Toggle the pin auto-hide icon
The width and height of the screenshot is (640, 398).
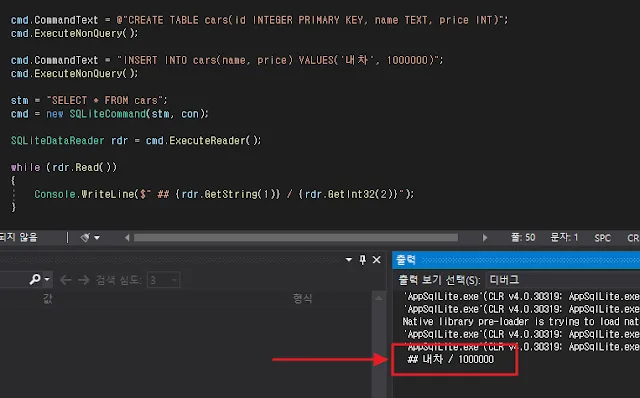[x=362, y=260]
